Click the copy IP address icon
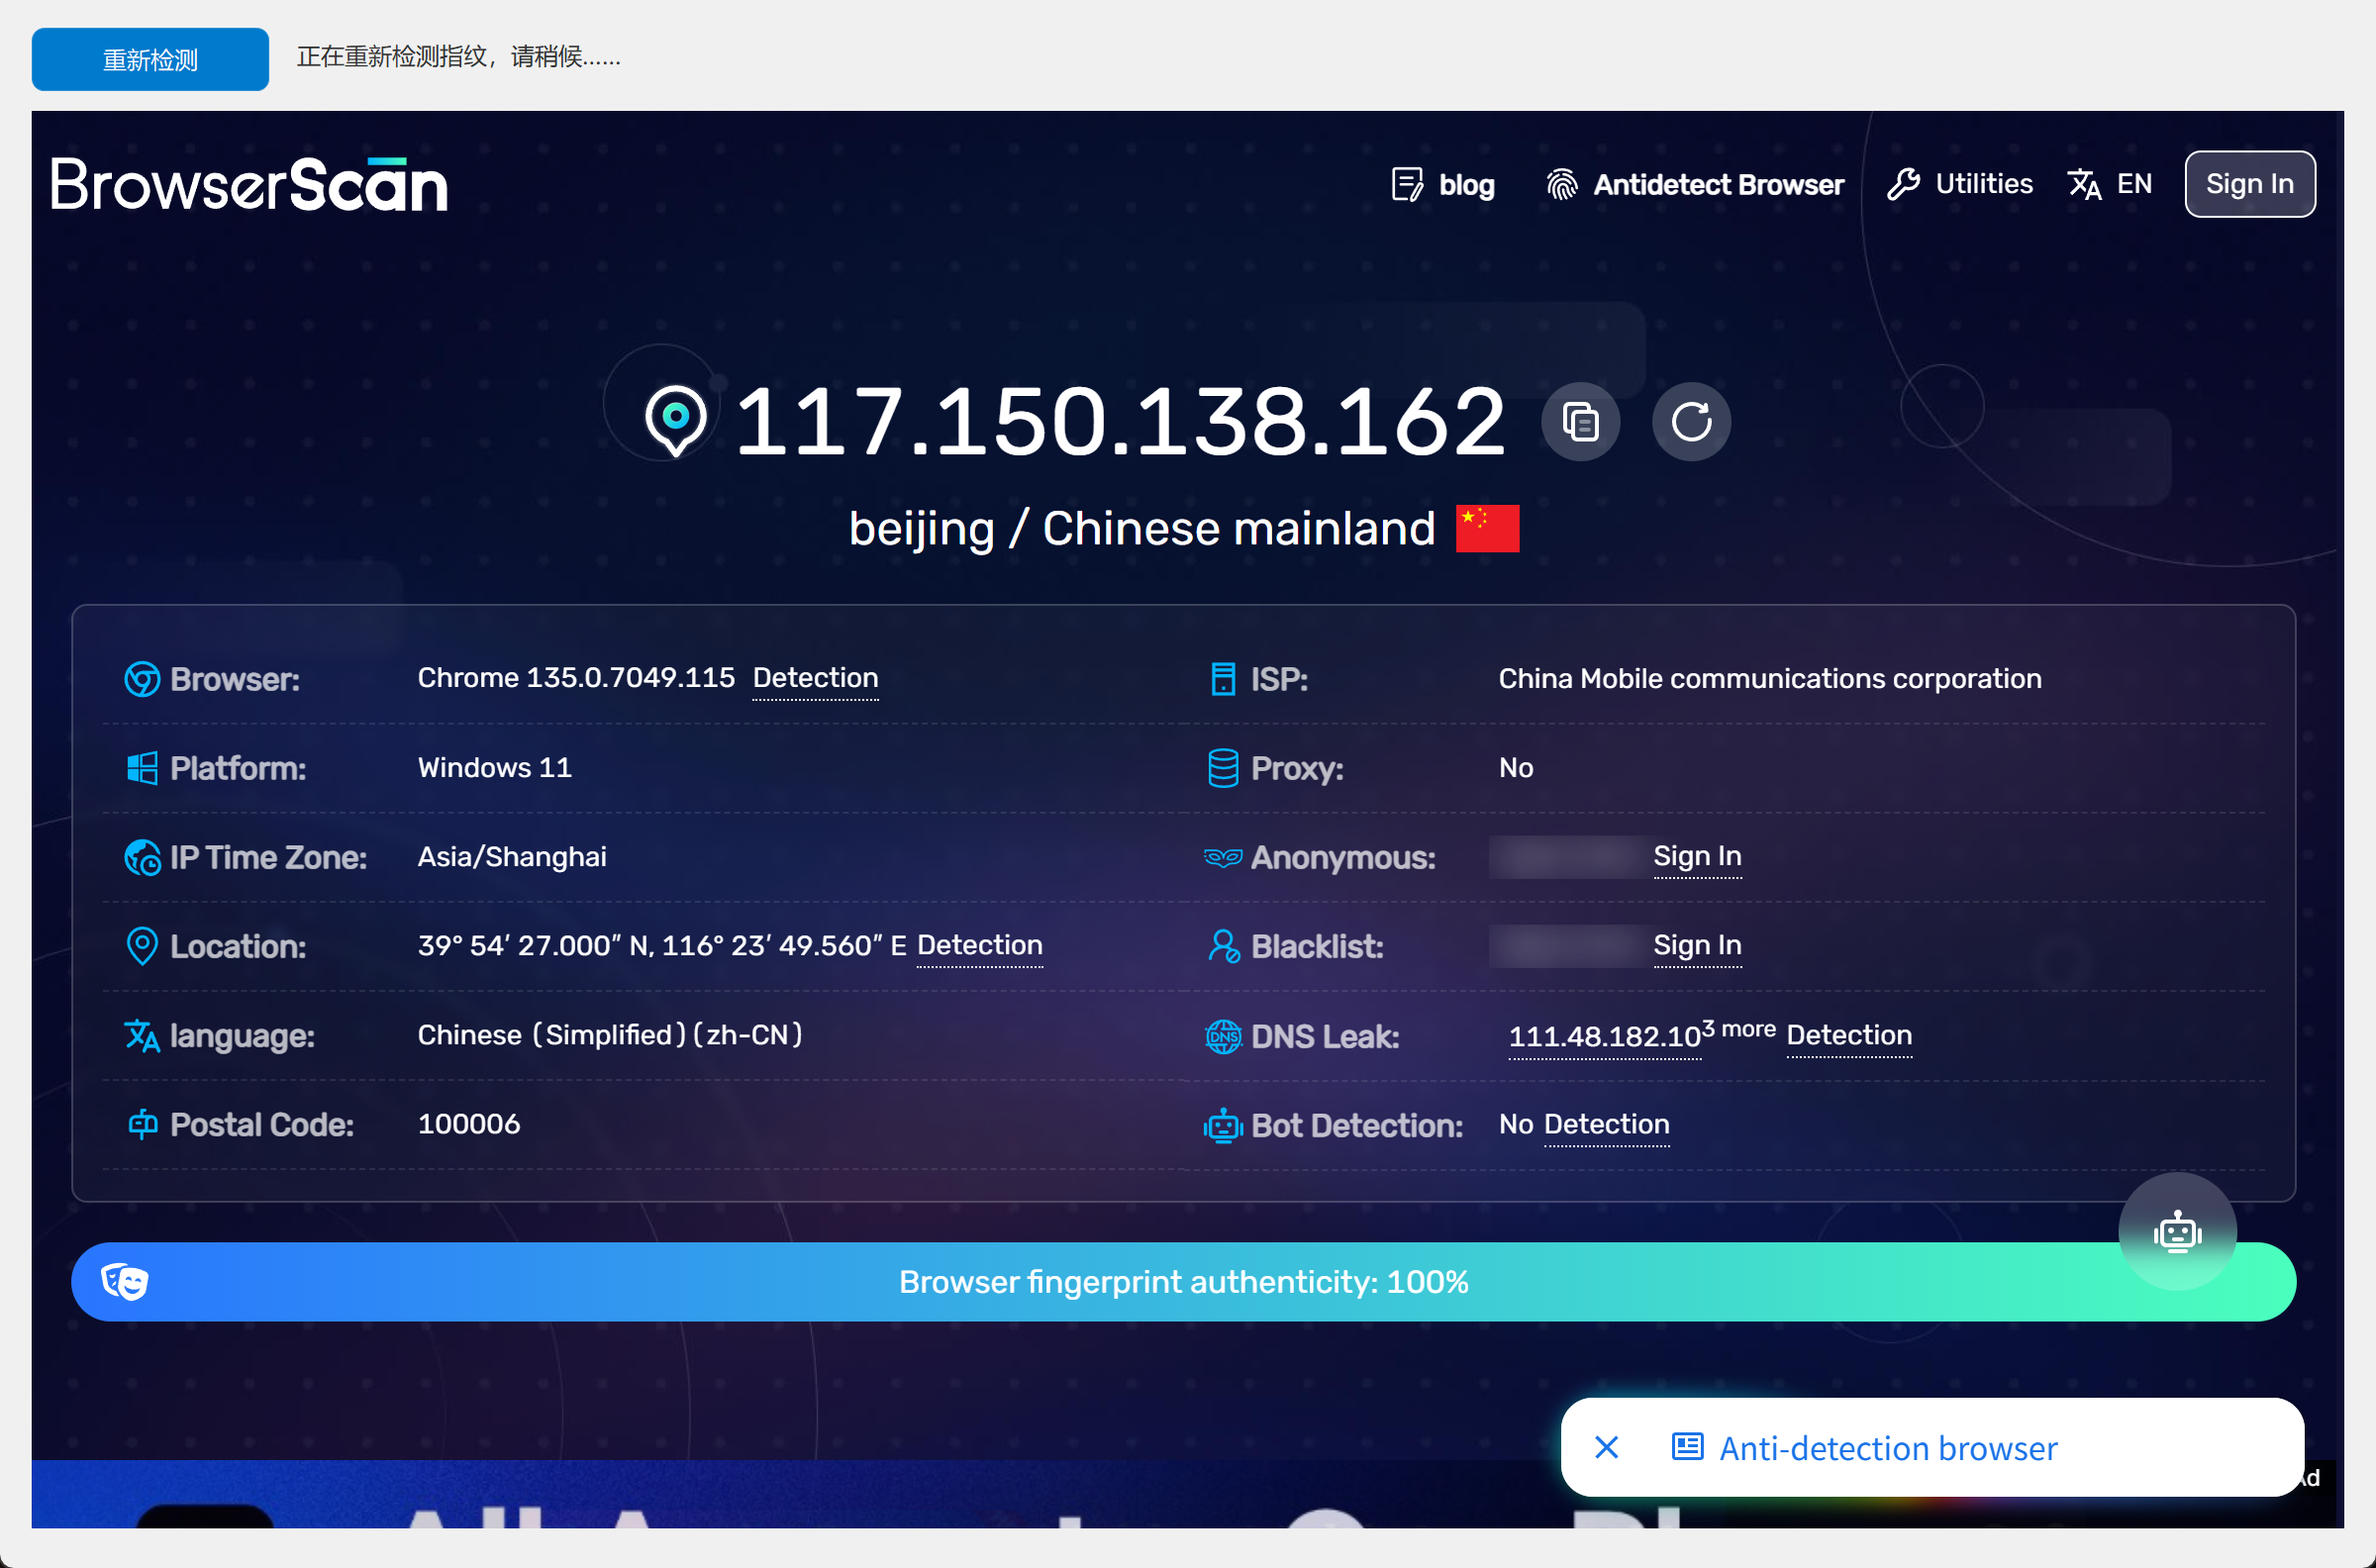Image resolution: width=2376 pixels, height=1568 pixels. coord(1580,421)
